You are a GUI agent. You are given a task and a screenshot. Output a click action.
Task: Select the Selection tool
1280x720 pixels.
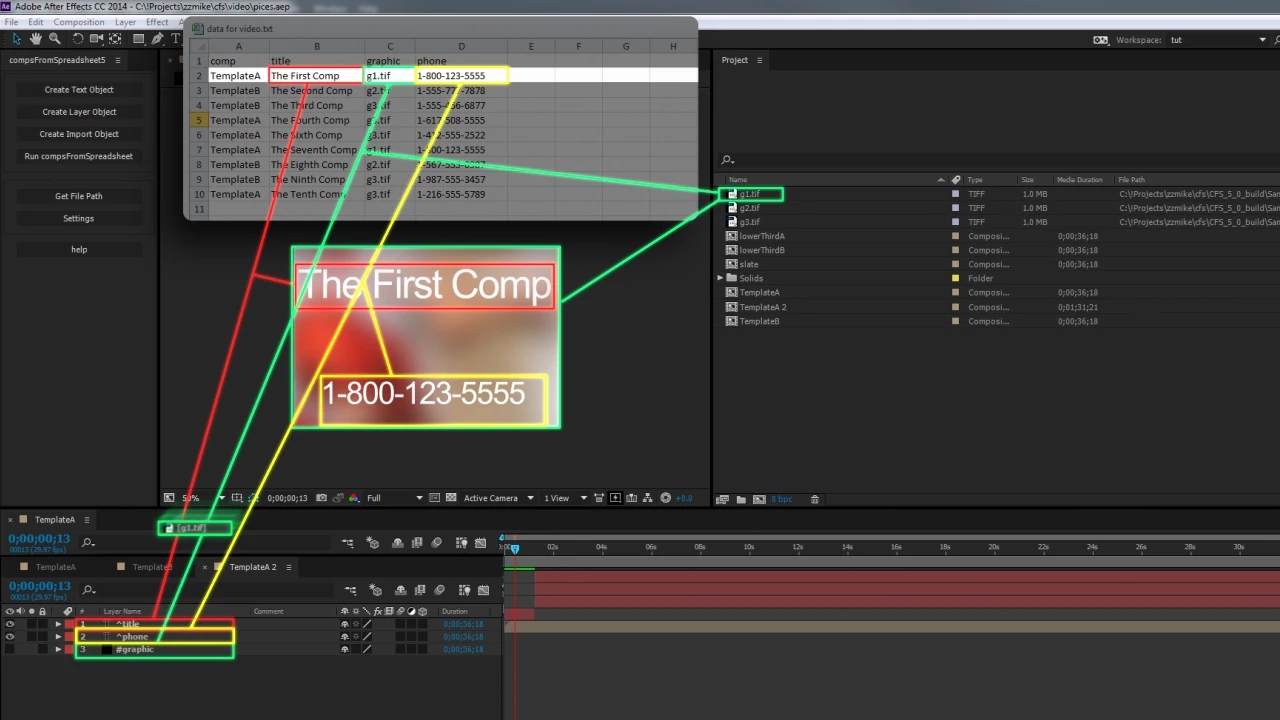(16, 38)
